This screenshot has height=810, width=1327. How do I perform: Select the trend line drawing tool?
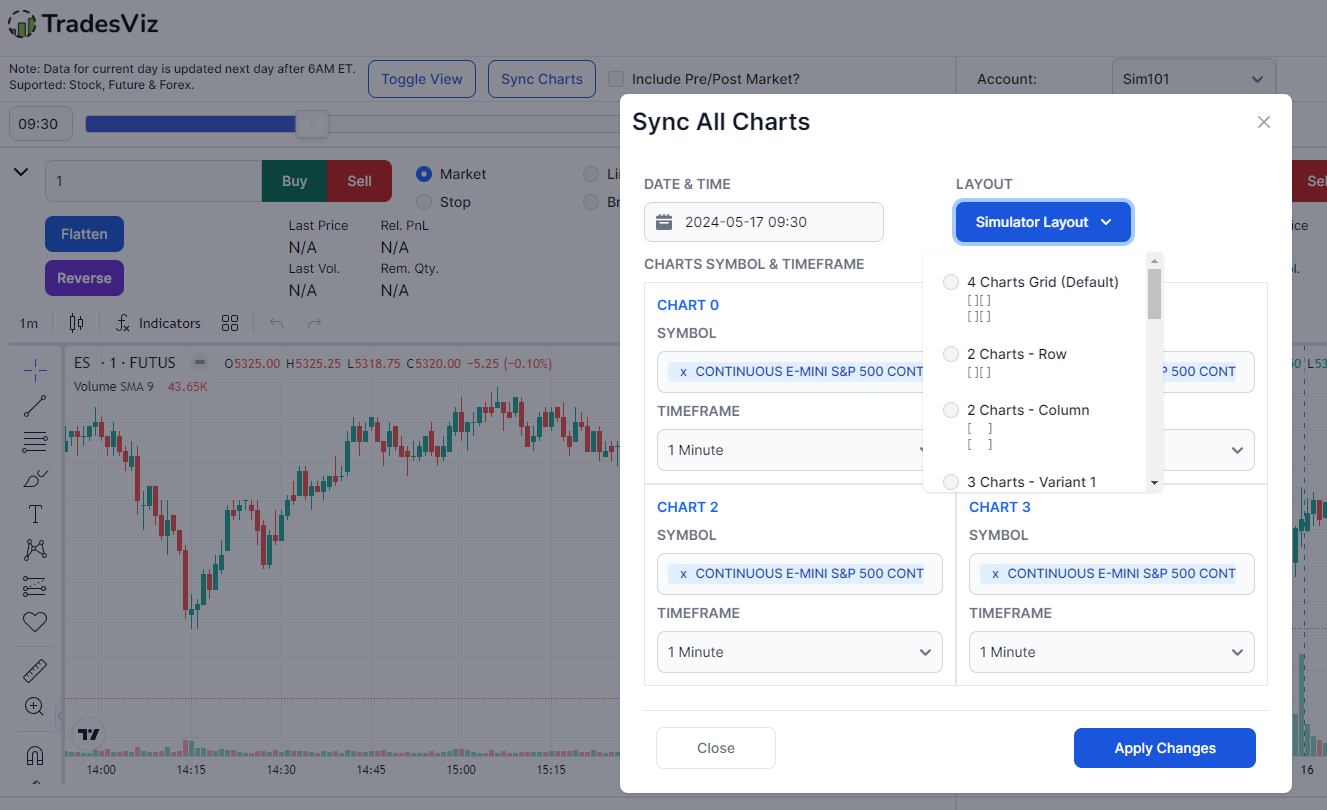pyautogui.click(x=35, y=406)
